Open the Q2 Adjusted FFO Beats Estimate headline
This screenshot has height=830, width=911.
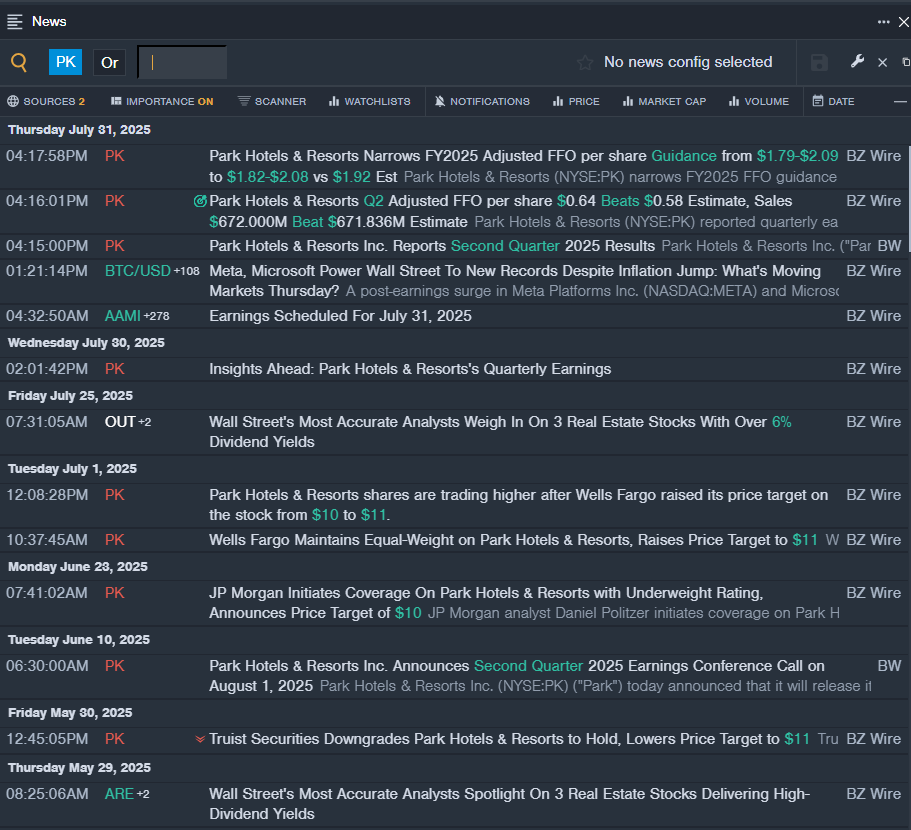pyautogui.click(x=523, y=211)
